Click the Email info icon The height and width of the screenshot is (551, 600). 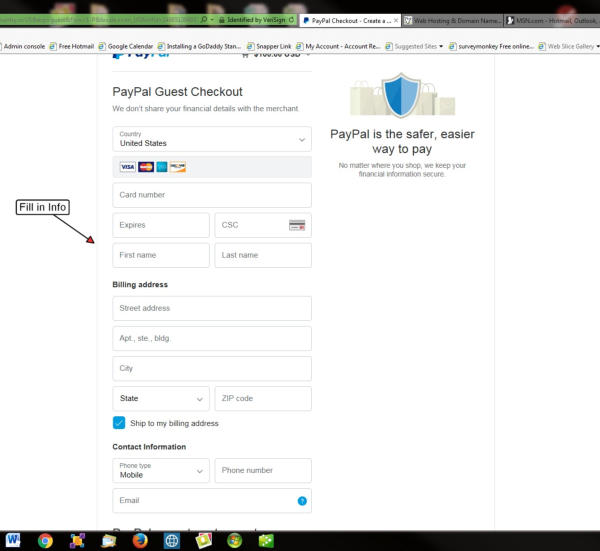301,500
